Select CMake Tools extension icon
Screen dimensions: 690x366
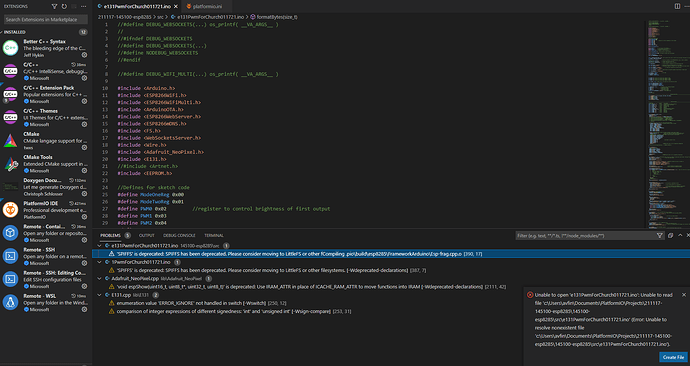11,164
